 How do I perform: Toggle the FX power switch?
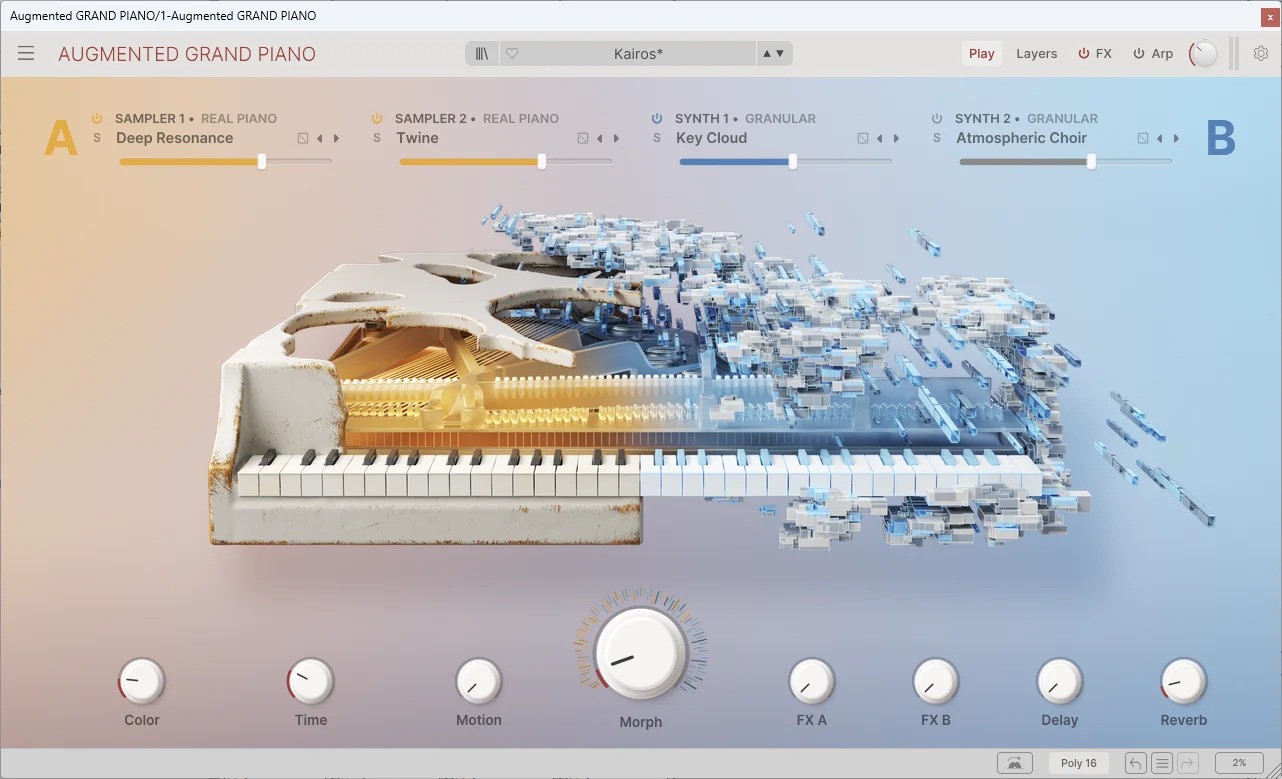point(1084,54)
